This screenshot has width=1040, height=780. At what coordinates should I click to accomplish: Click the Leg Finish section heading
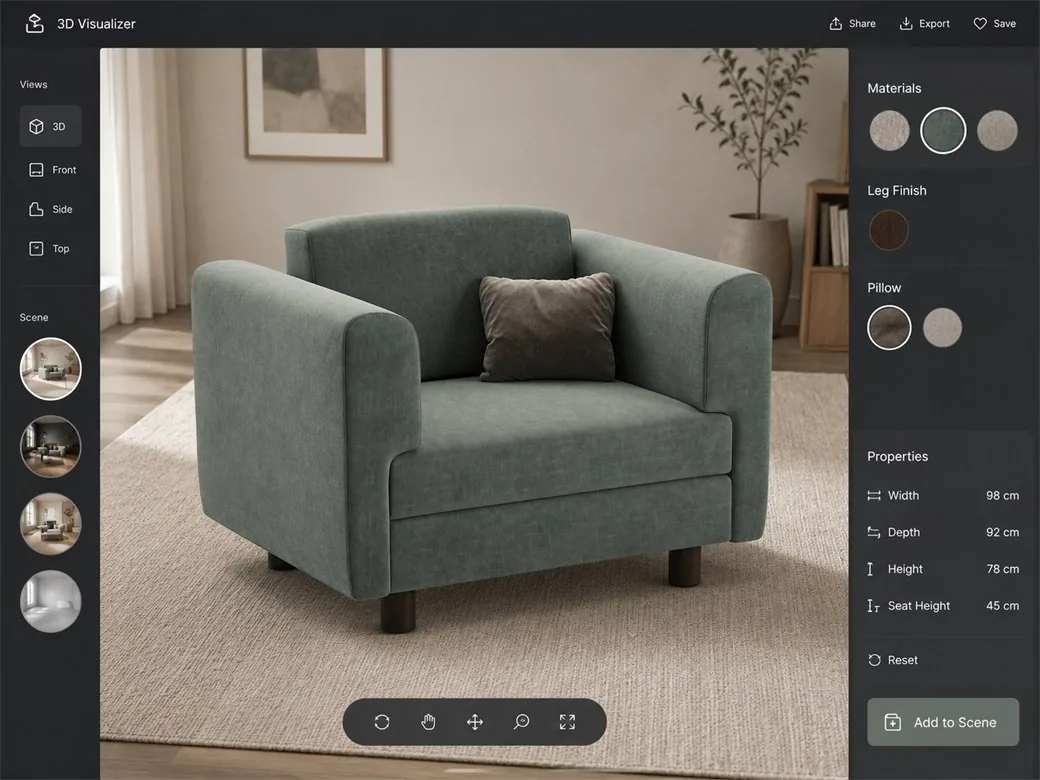point(897,190)
